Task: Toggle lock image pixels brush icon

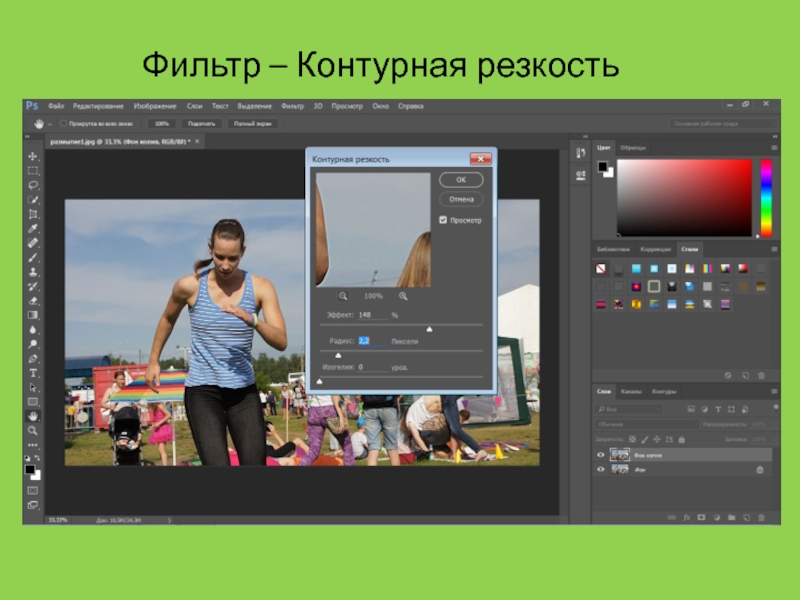Action: click(x=644, y=439)
